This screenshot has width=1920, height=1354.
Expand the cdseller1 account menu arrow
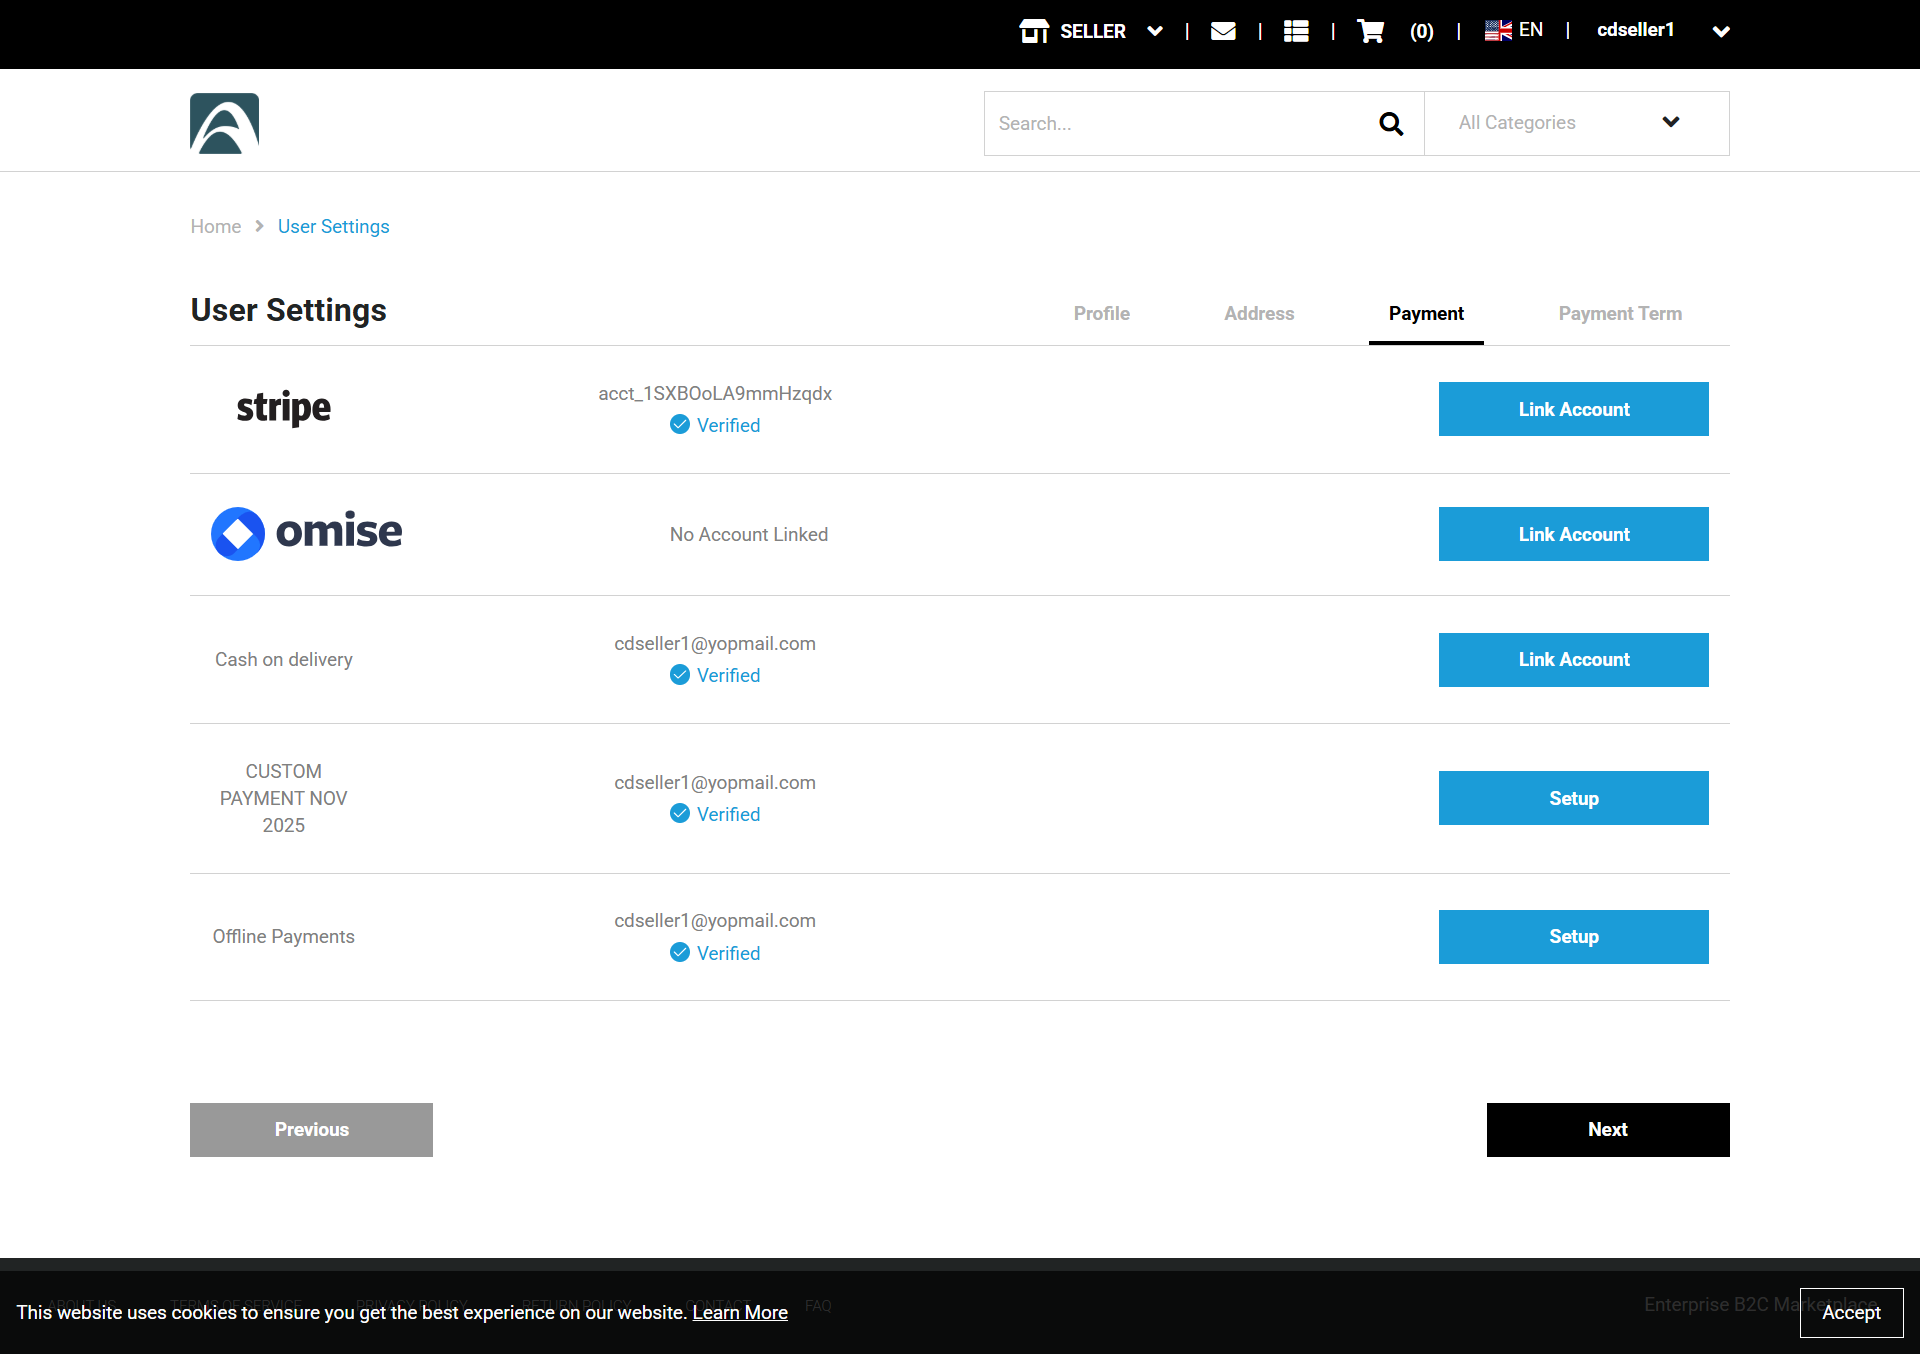(1721, 31)
